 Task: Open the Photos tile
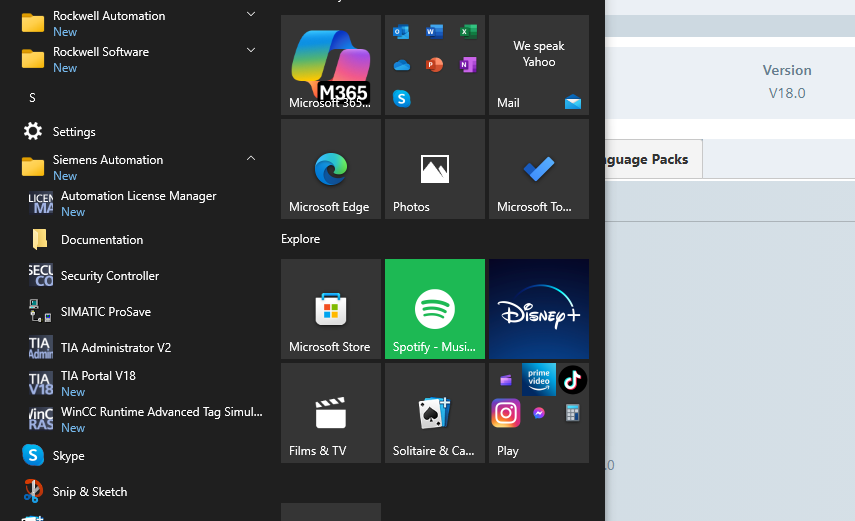435,169
